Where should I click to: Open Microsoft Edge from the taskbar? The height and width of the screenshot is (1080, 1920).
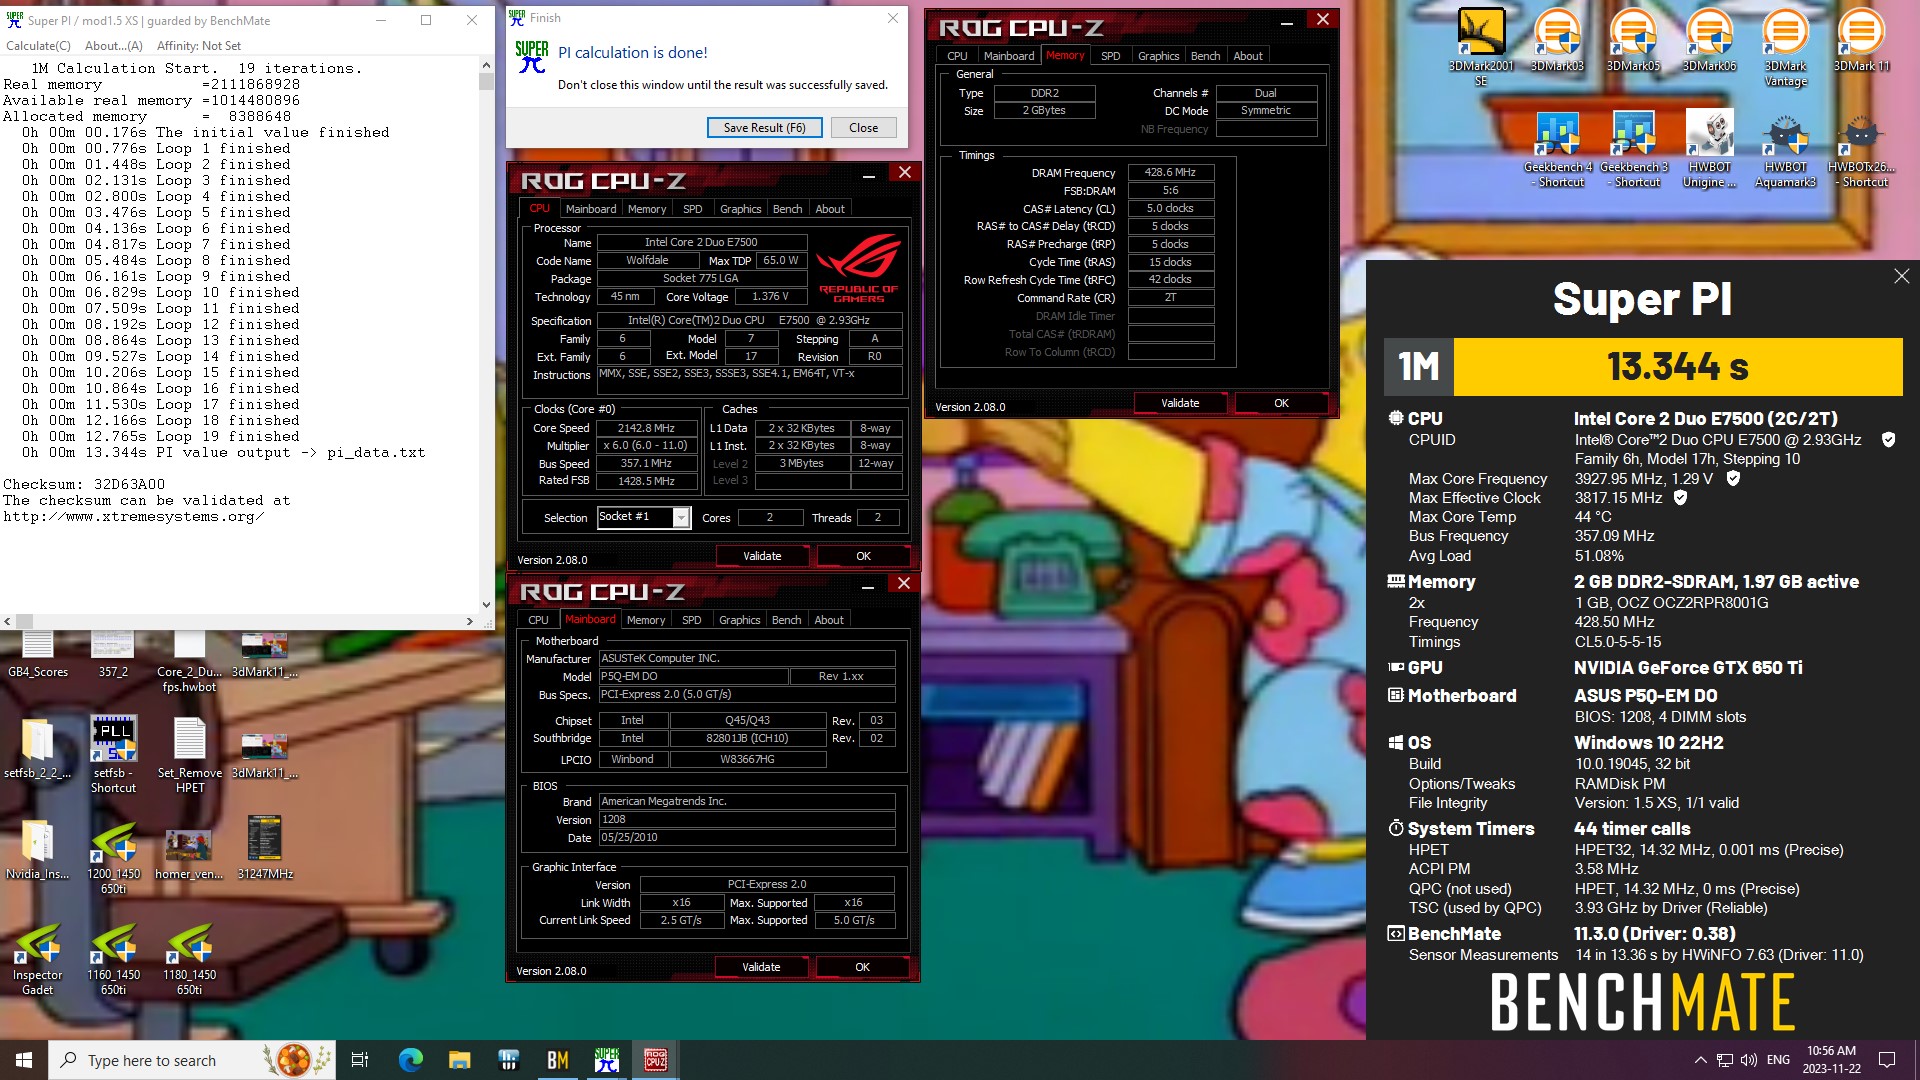[410, 1060]
